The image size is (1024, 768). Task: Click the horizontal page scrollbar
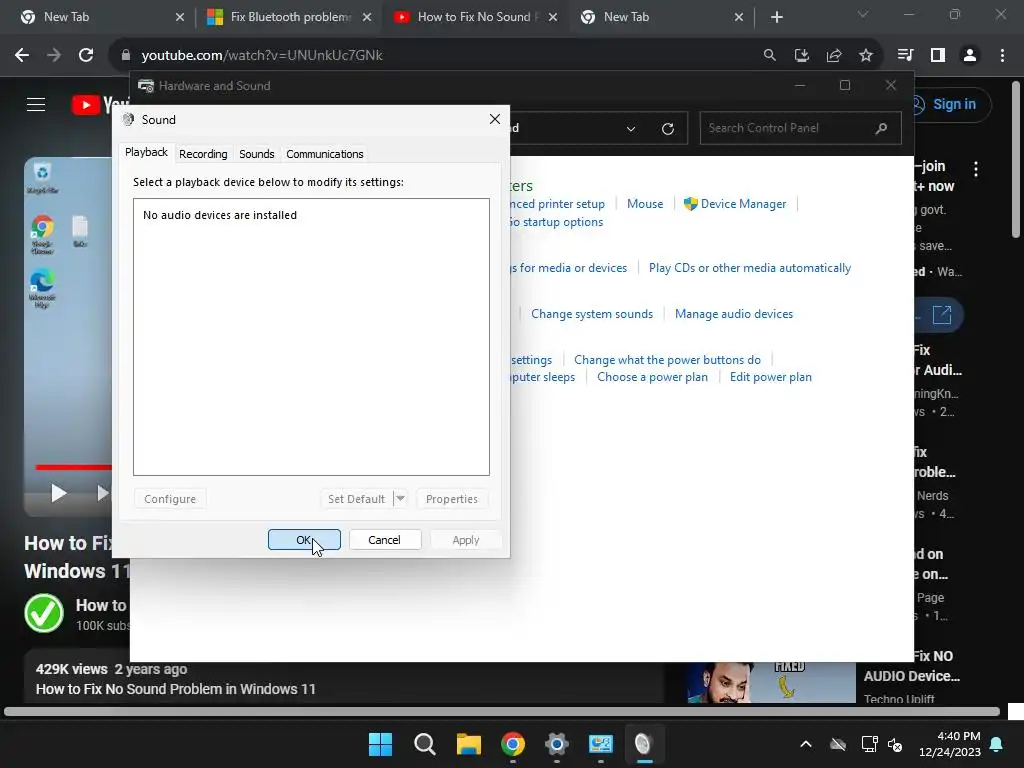point(502,712)
